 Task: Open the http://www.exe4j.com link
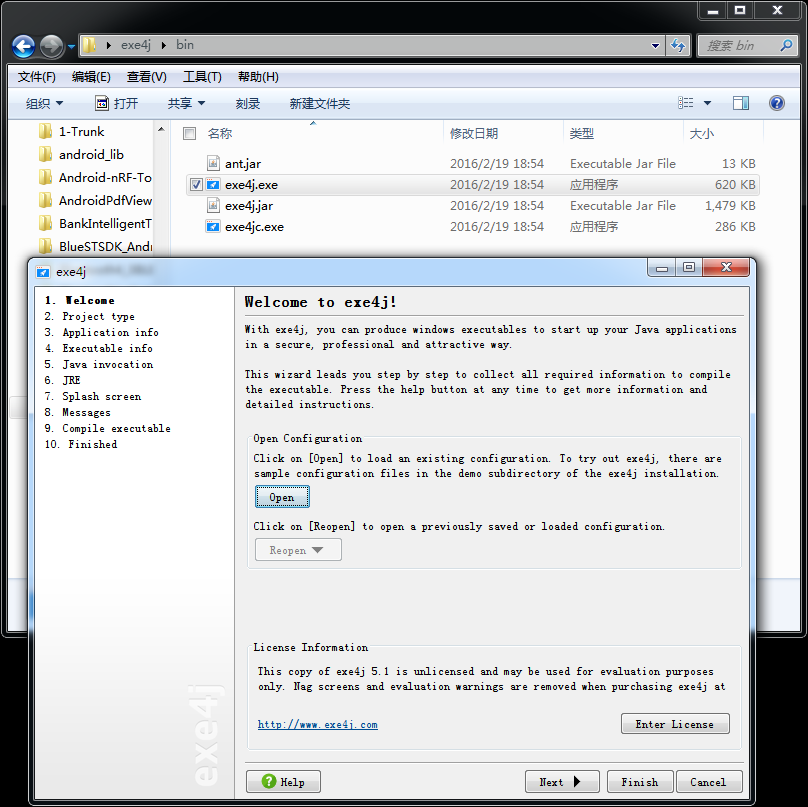[317, 725]
